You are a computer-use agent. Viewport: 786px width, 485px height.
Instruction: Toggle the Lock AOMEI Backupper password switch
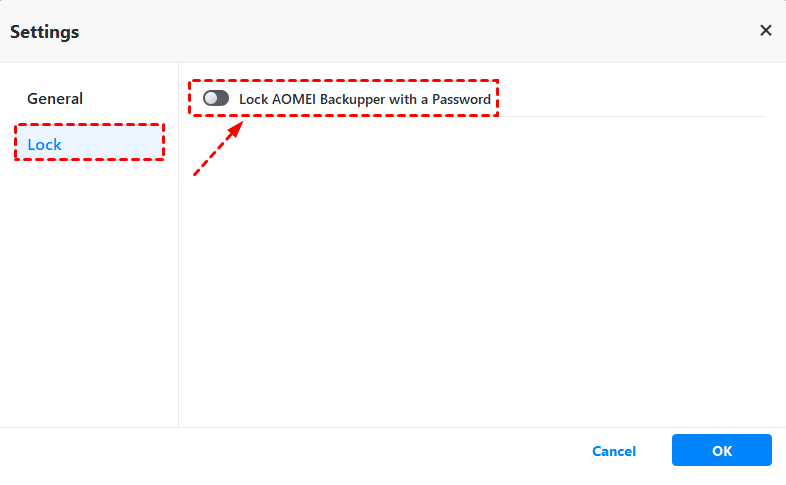(x=216, y=99)
